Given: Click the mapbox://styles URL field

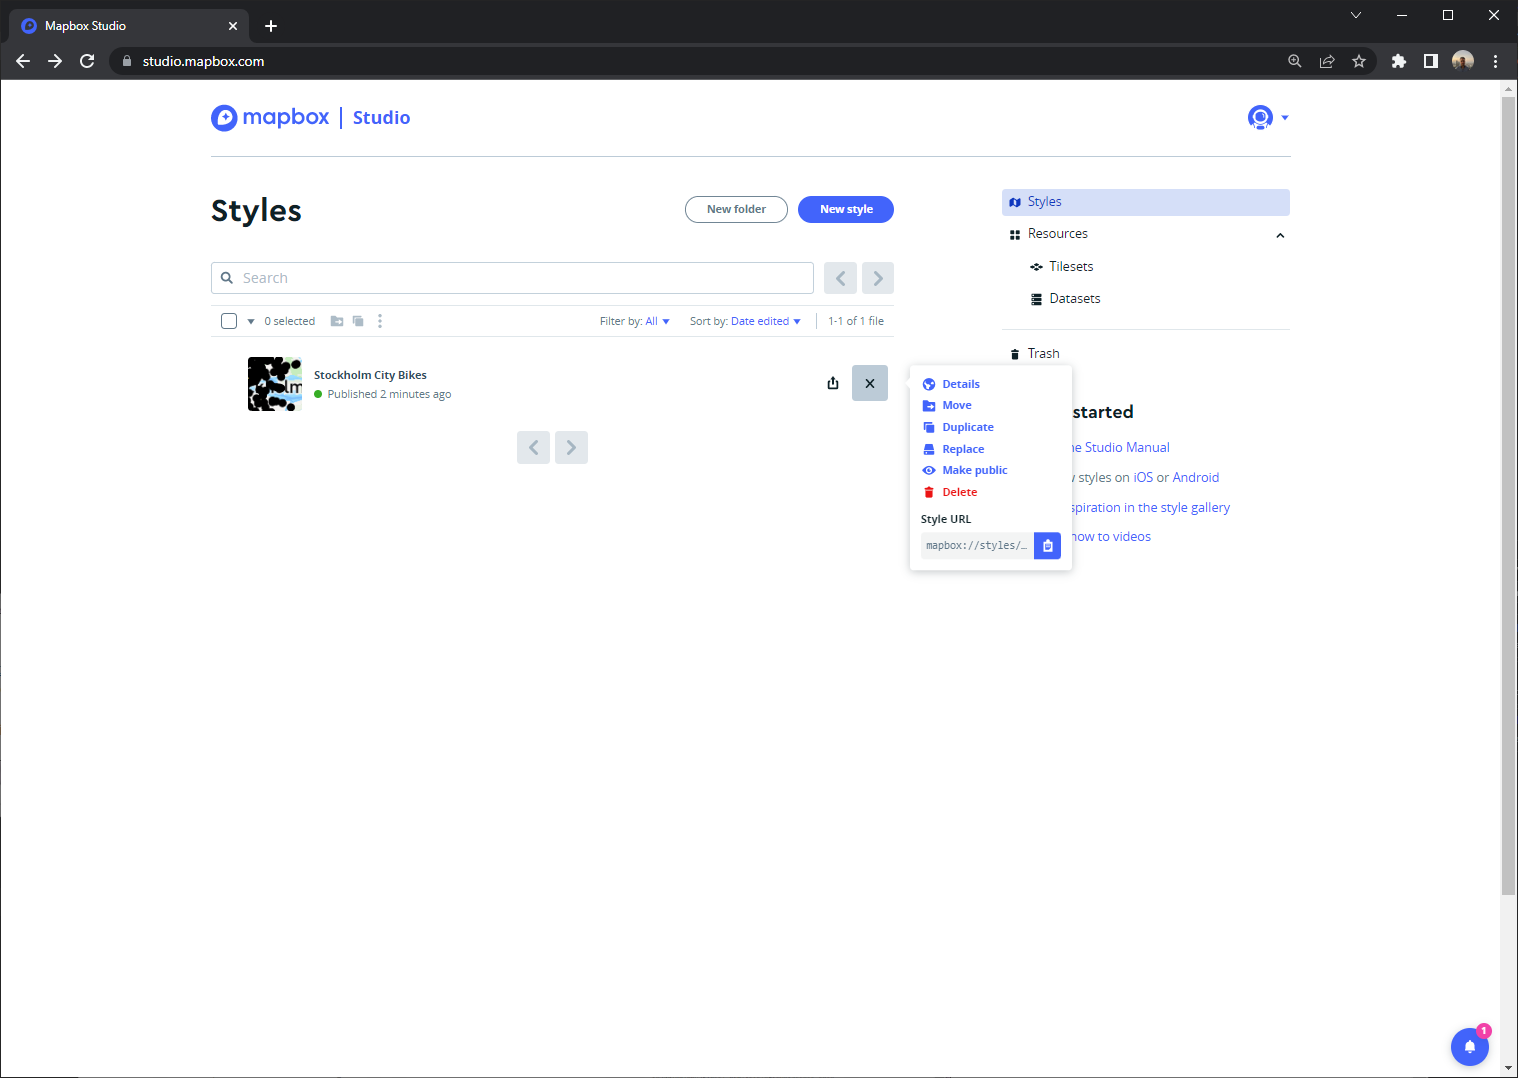Looking at the screenshot, I should coord(977,546).
